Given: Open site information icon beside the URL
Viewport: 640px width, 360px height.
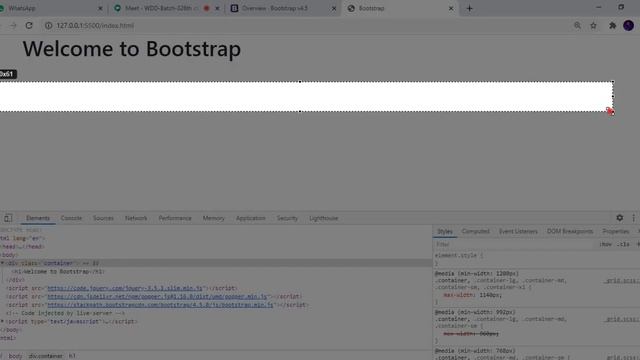Looking at the screenshot, I should [49, 25].
